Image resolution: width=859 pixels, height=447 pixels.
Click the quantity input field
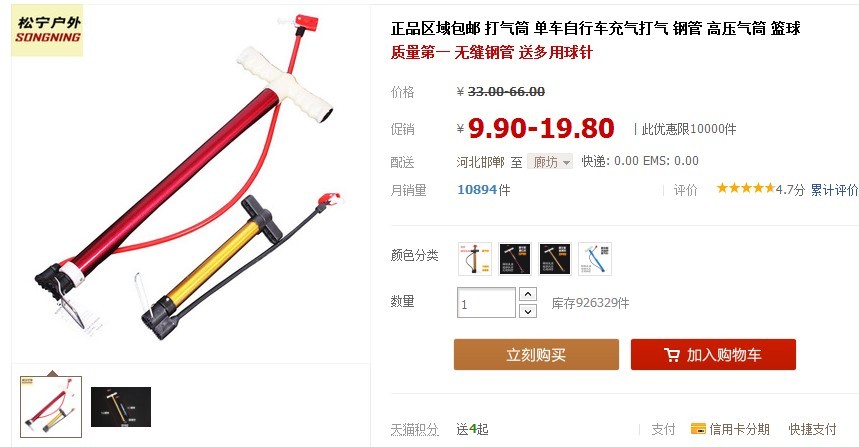coord(486,303)
